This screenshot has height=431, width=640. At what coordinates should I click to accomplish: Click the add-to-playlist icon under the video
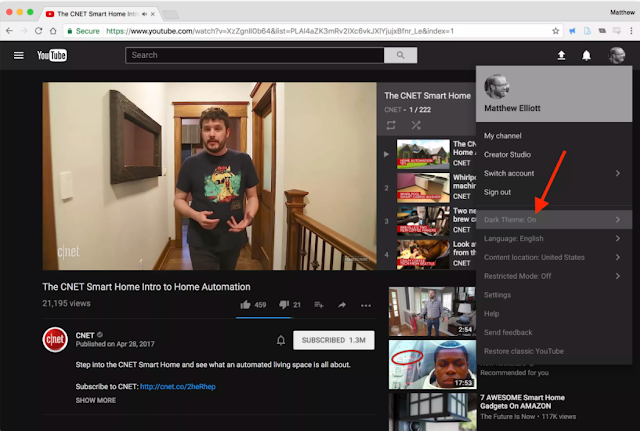click(x=319, y=304)
